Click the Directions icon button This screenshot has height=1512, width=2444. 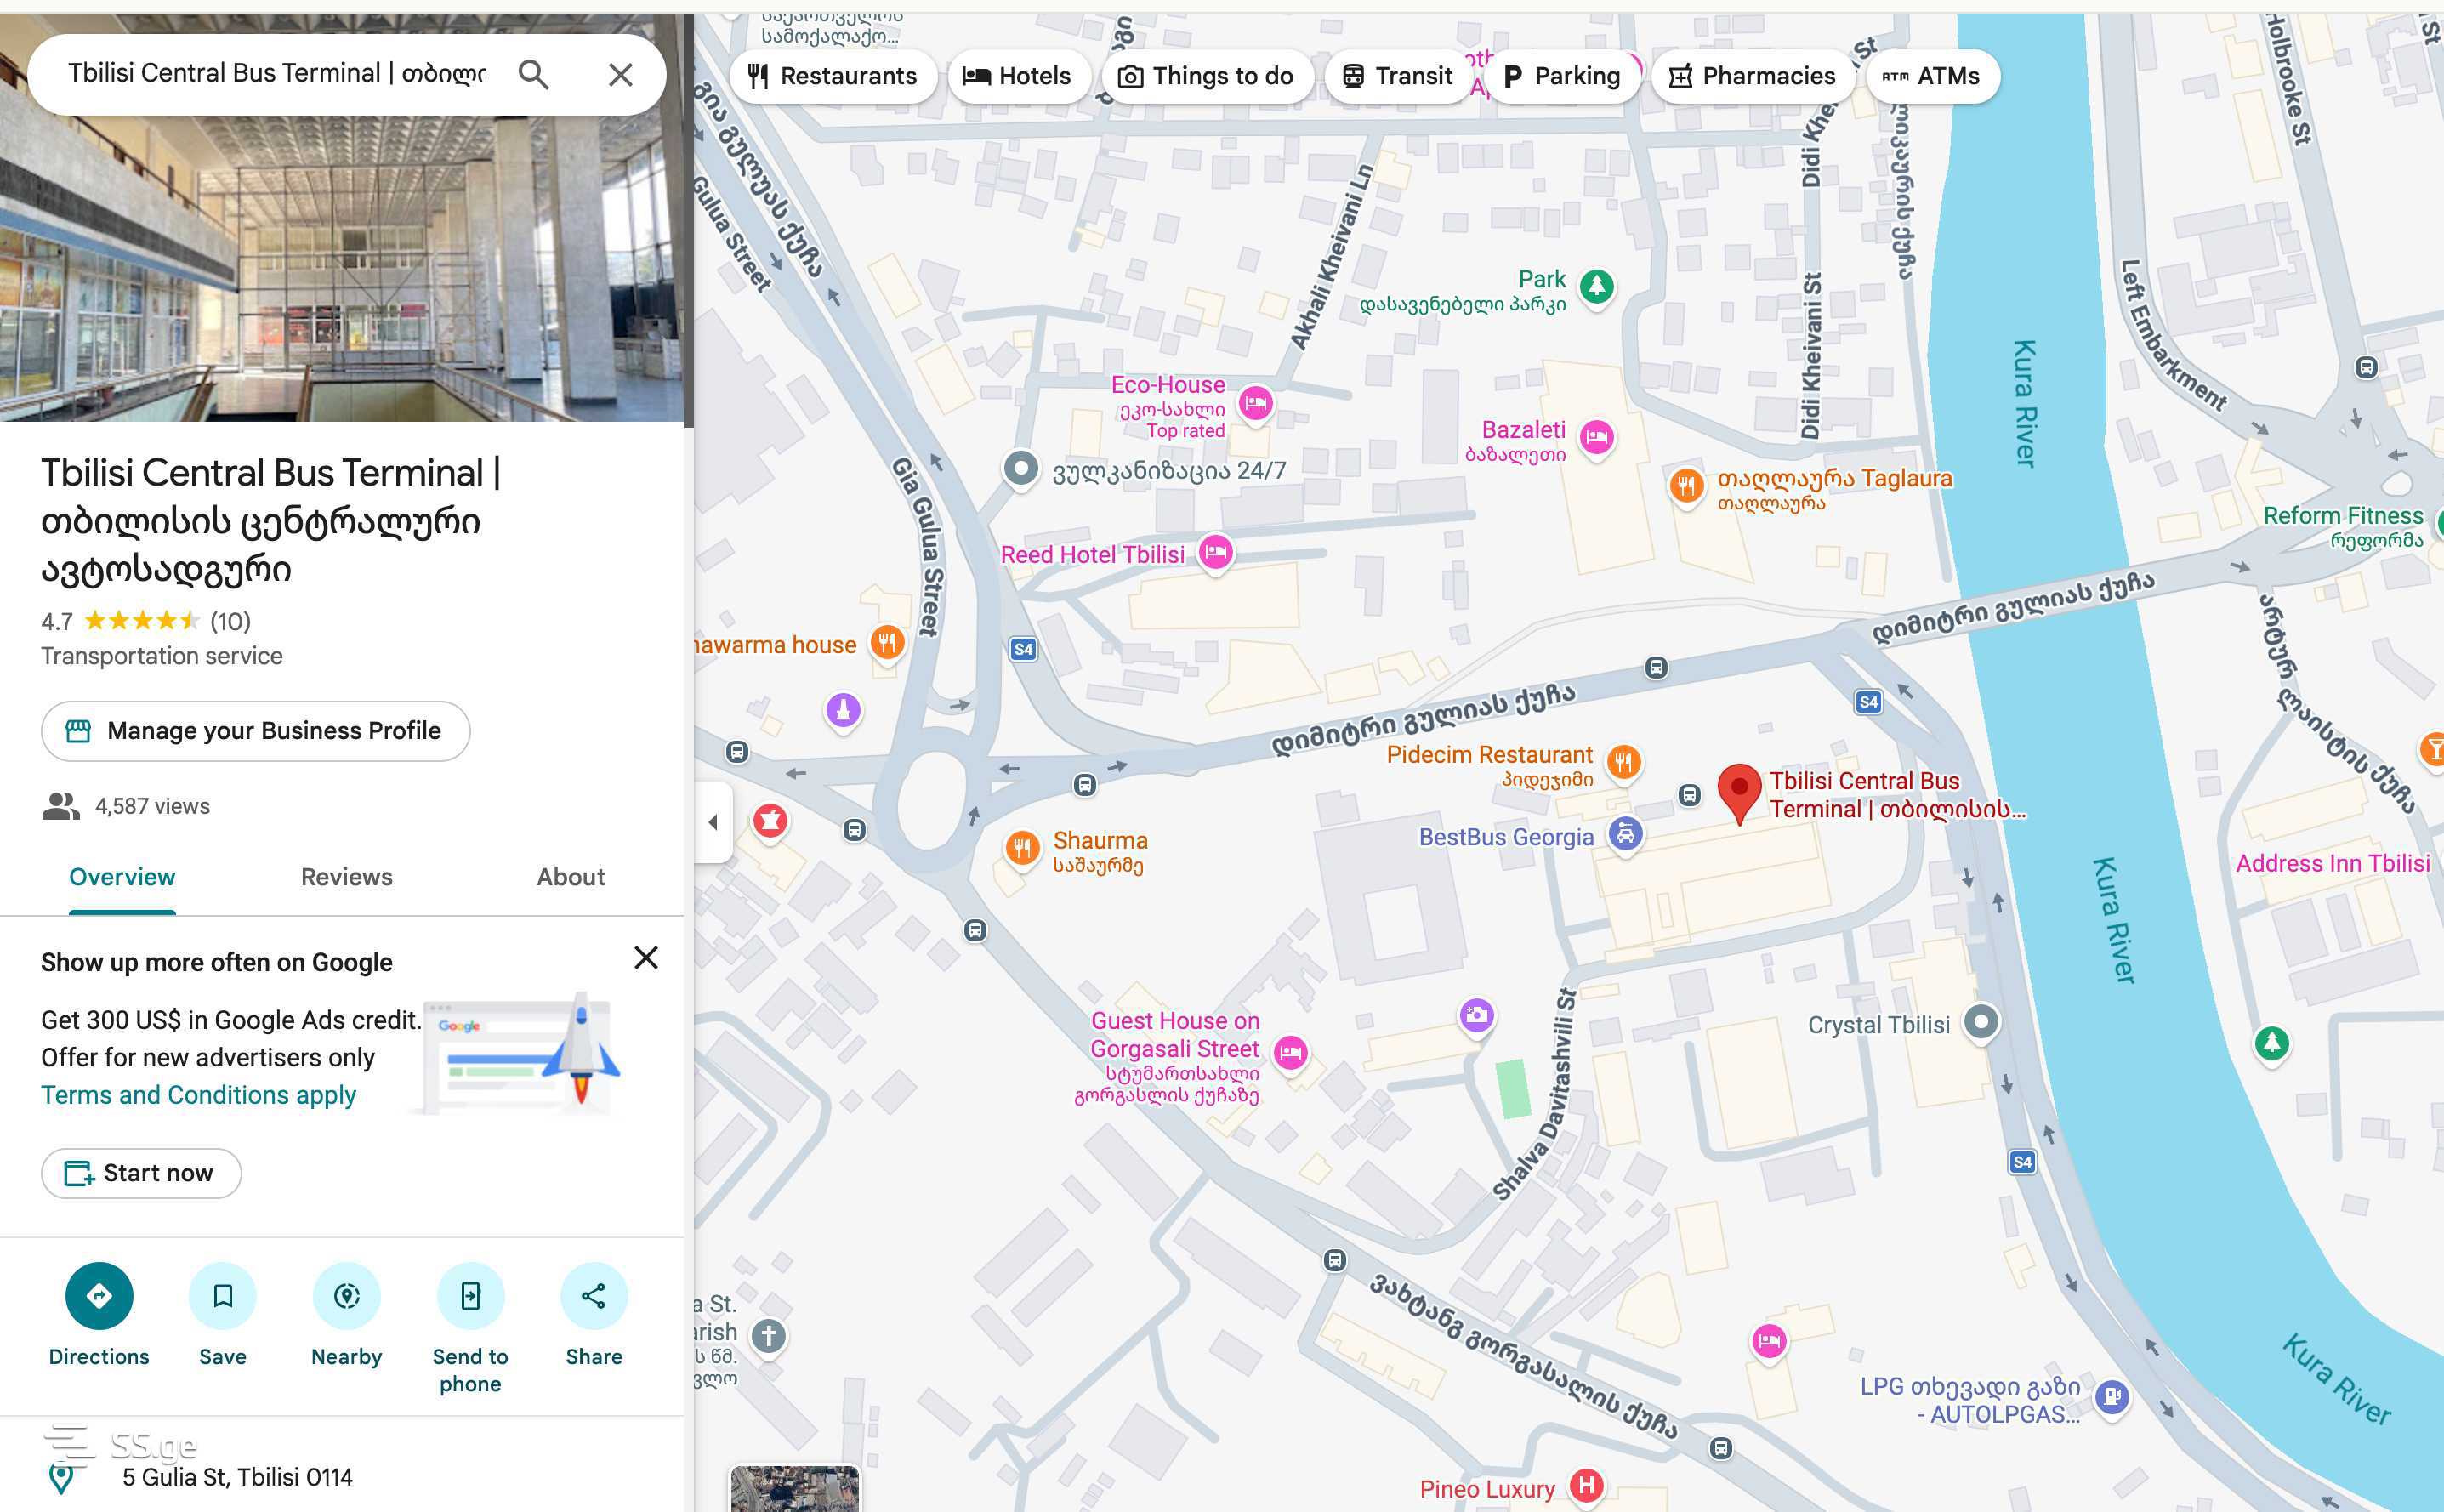(x=98, y=1296)
